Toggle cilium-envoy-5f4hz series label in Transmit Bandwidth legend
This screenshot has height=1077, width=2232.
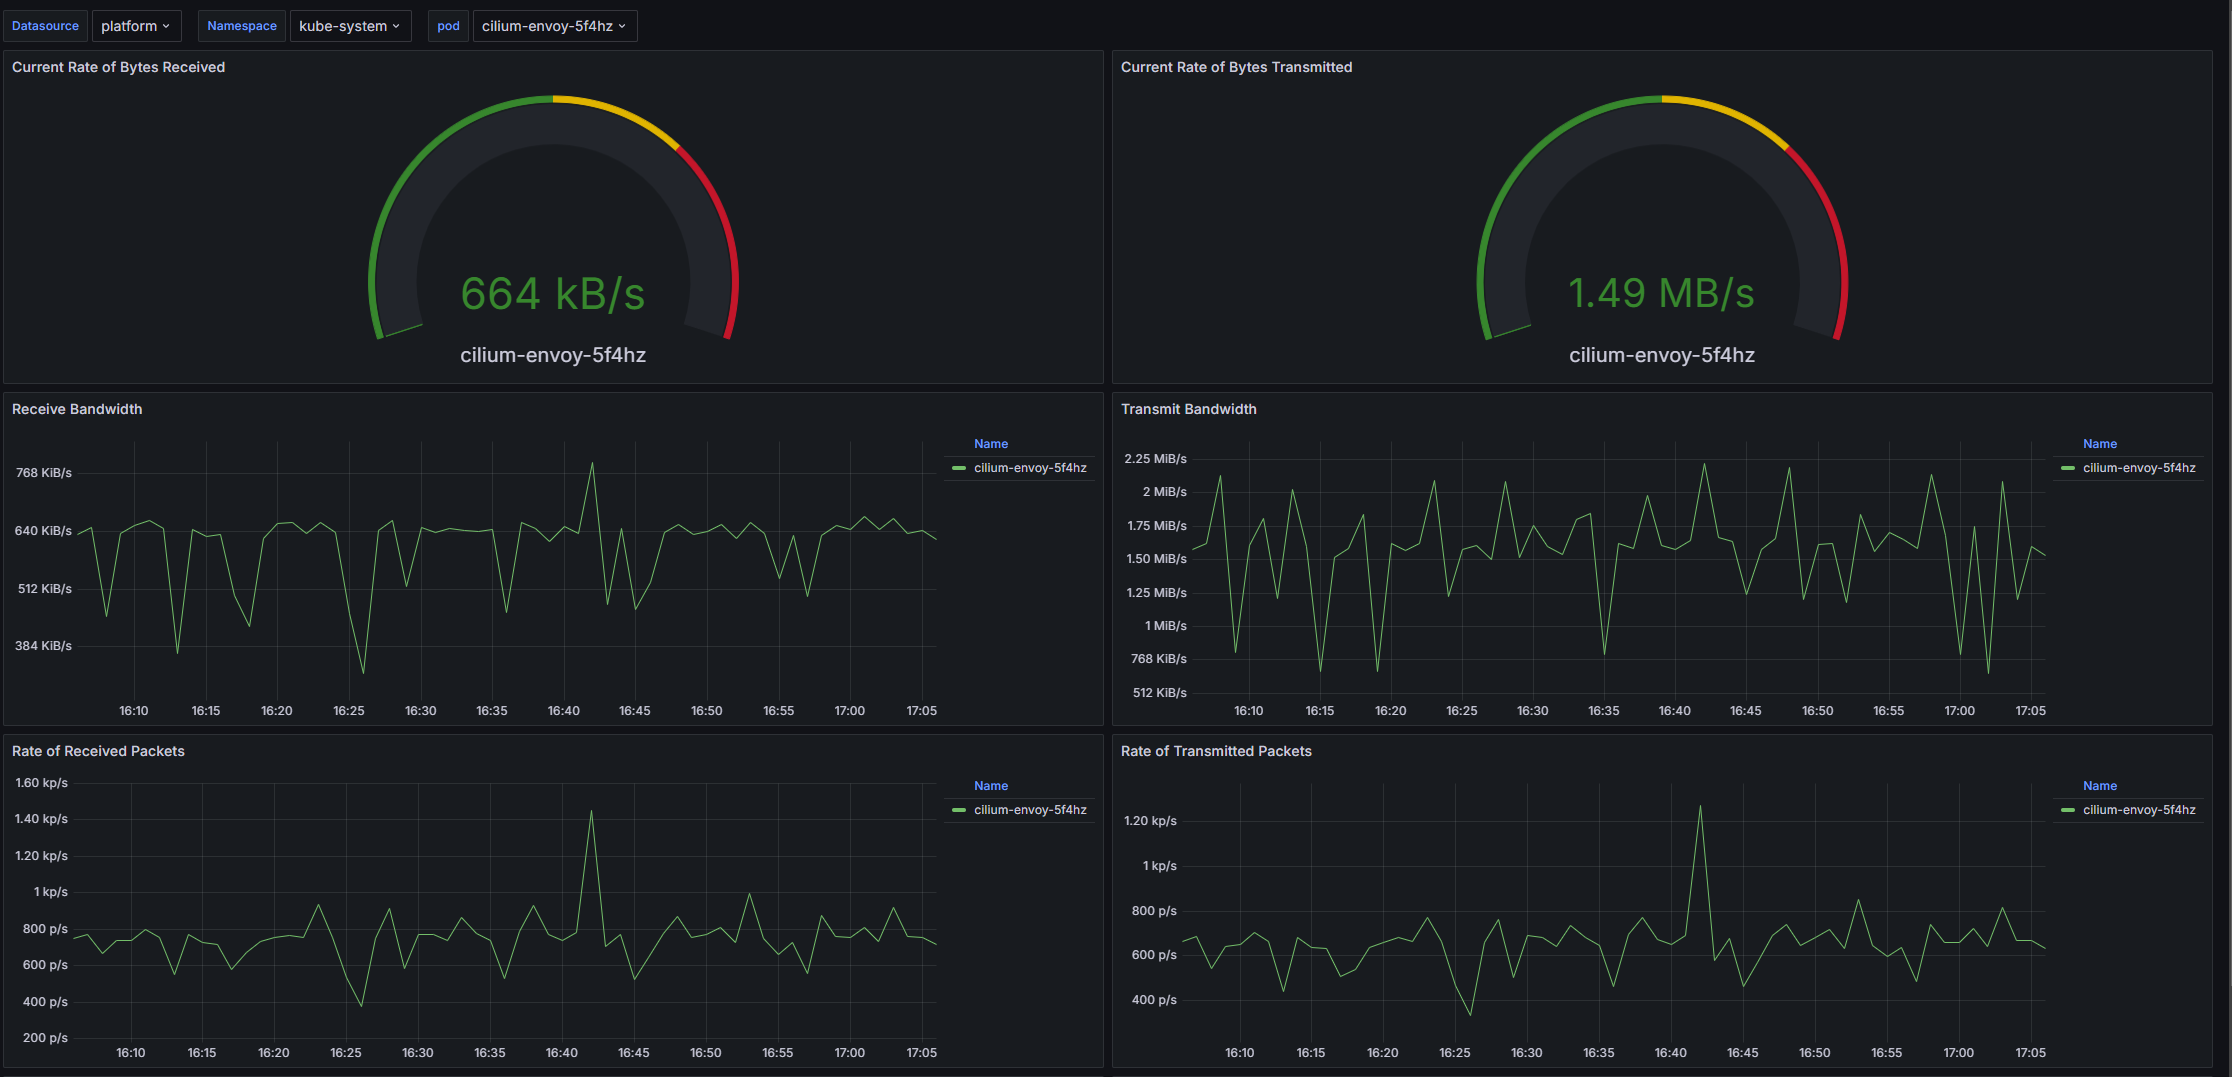tap(2139, 468)
